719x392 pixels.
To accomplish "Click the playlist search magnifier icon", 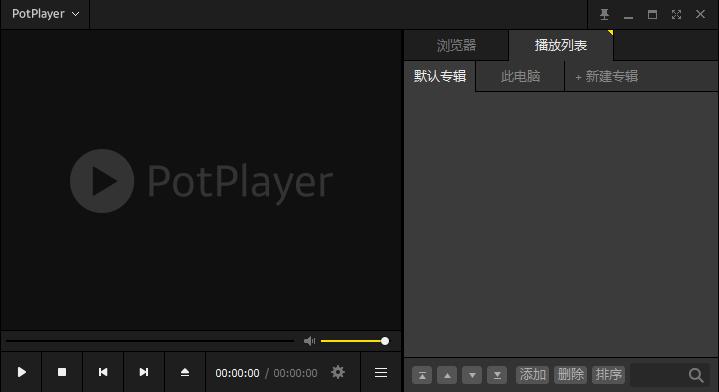I will tap(696, 375).
